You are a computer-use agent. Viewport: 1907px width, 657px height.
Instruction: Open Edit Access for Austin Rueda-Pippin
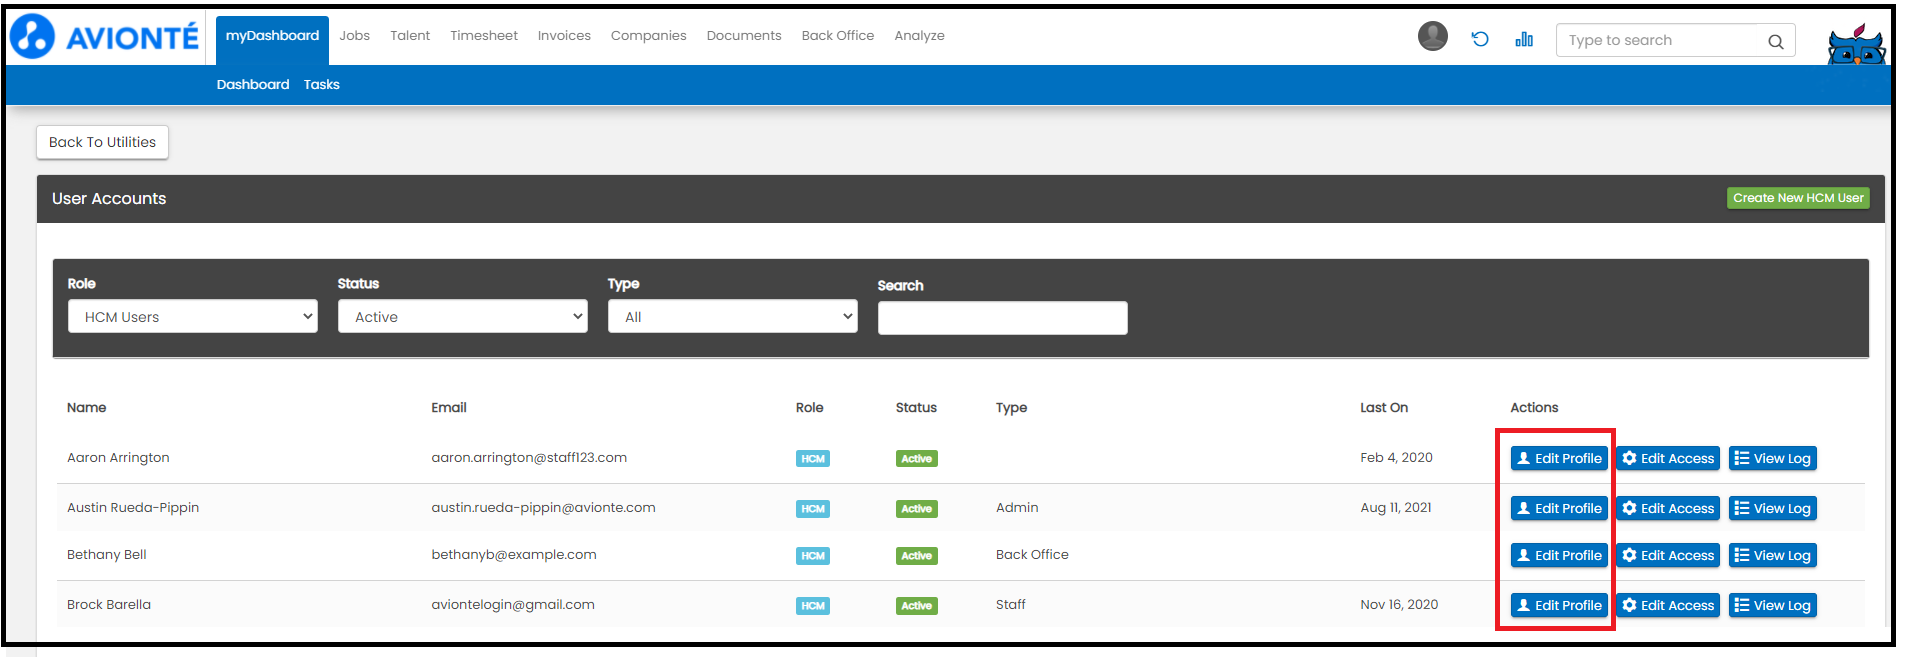[1667, 509]
